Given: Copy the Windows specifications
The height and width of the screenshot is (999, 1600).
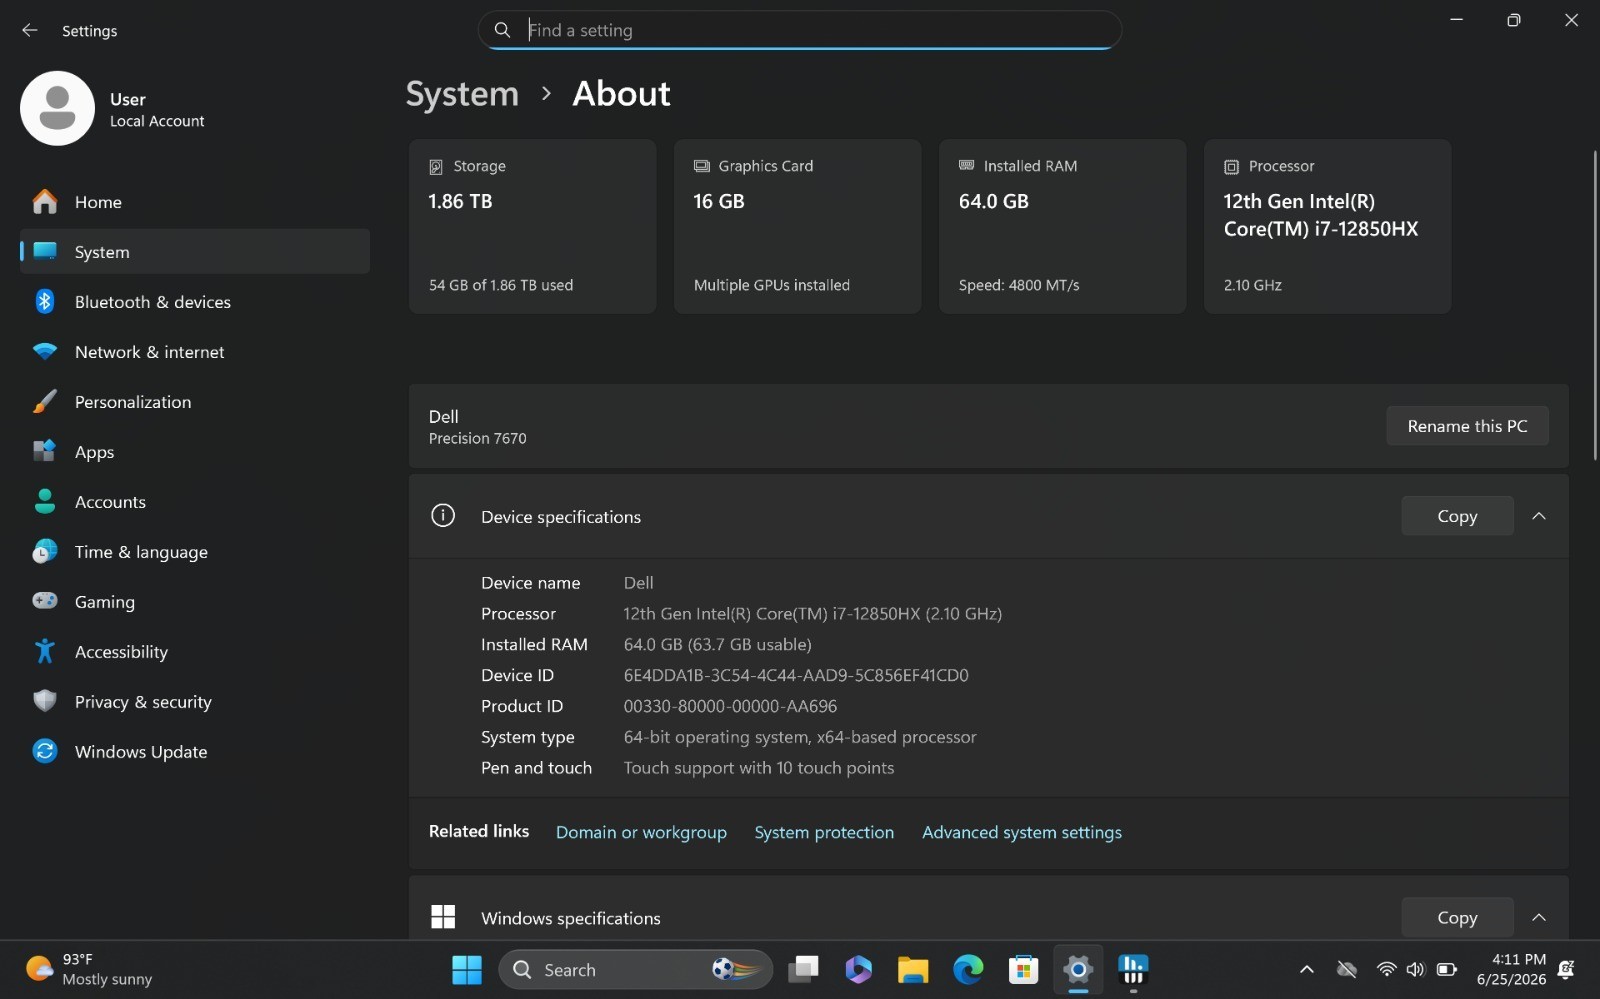Looking at the screenshot, I should point(1457,917).
